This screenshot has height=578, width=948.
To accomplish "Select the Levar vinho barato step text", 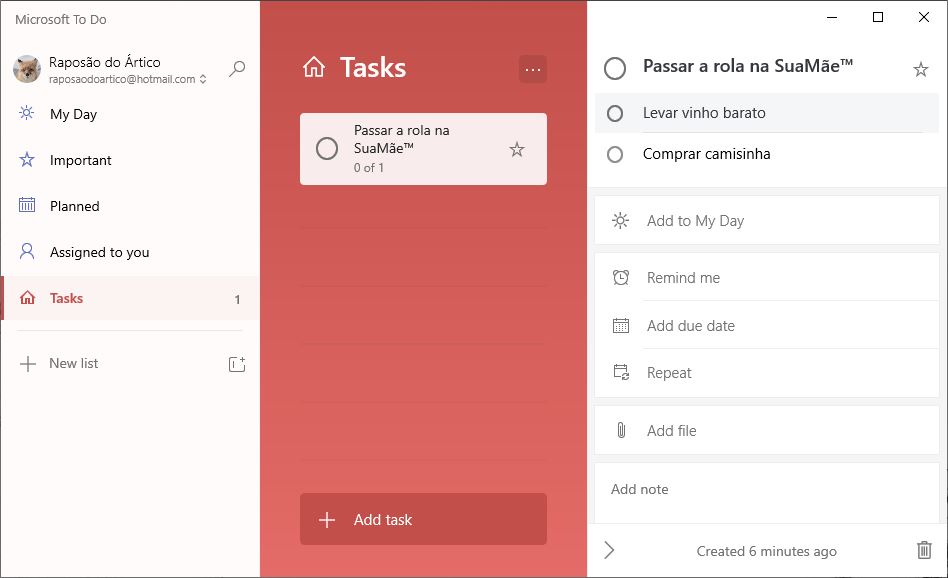I will point(704,113).
